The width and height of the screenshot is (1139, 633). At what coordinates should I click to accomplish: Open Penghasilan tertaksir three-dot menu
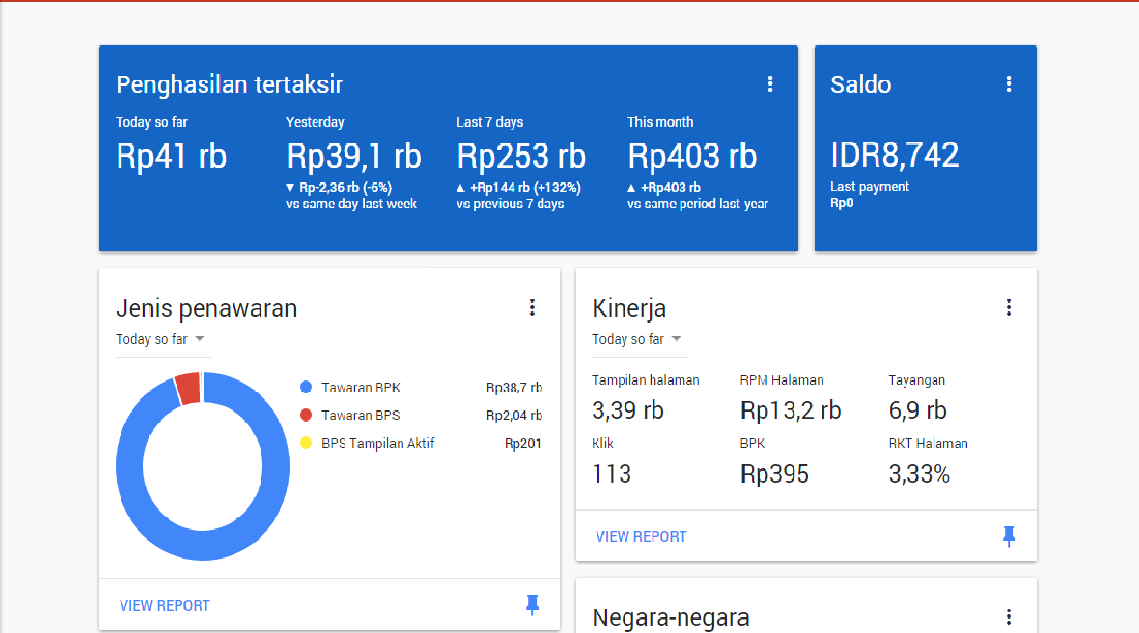point(770,85)
